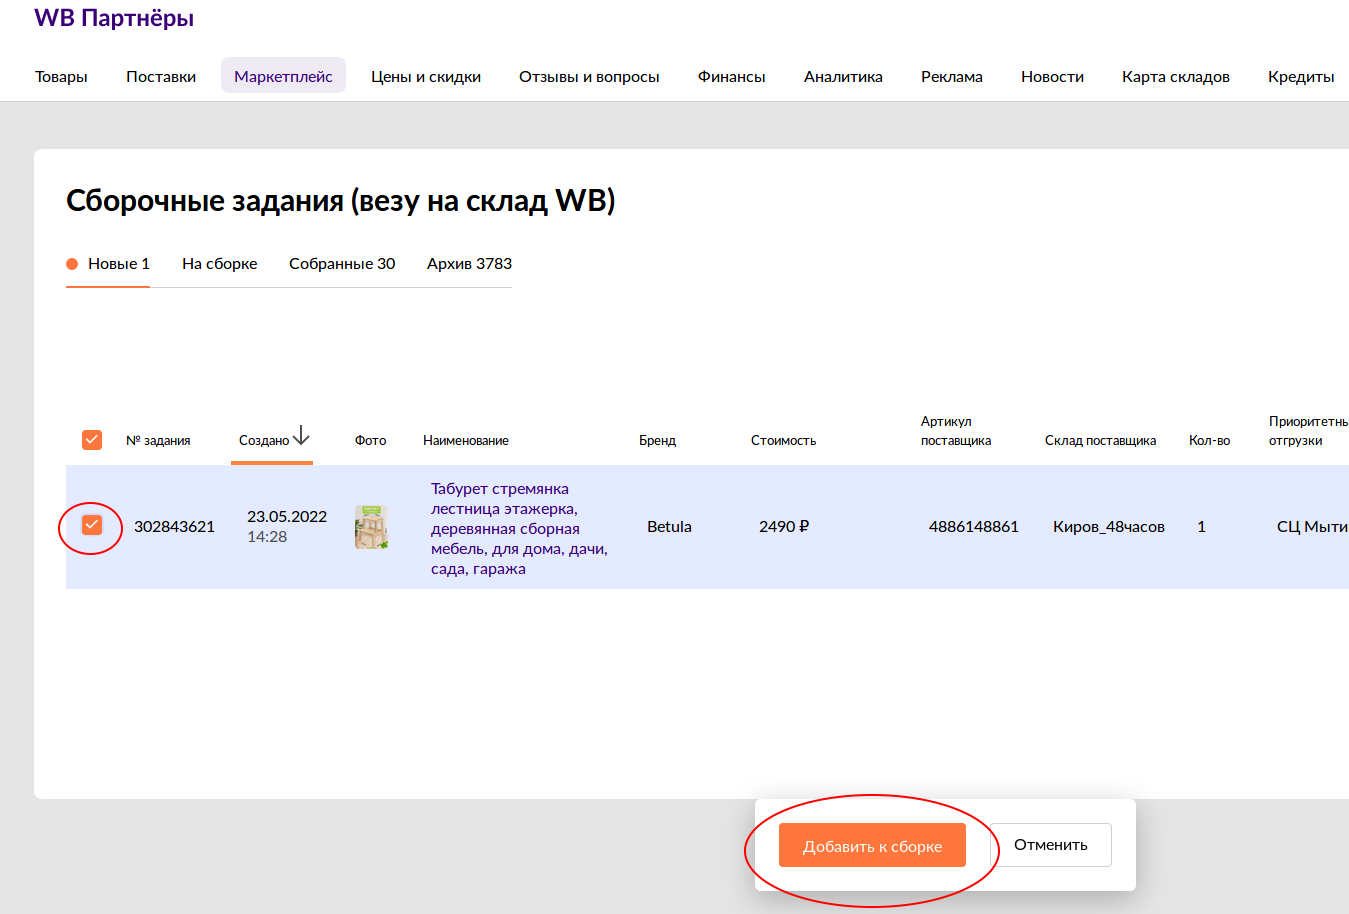Click the Наименование column header
This screenshot has width=1349, height=914.
466,440
